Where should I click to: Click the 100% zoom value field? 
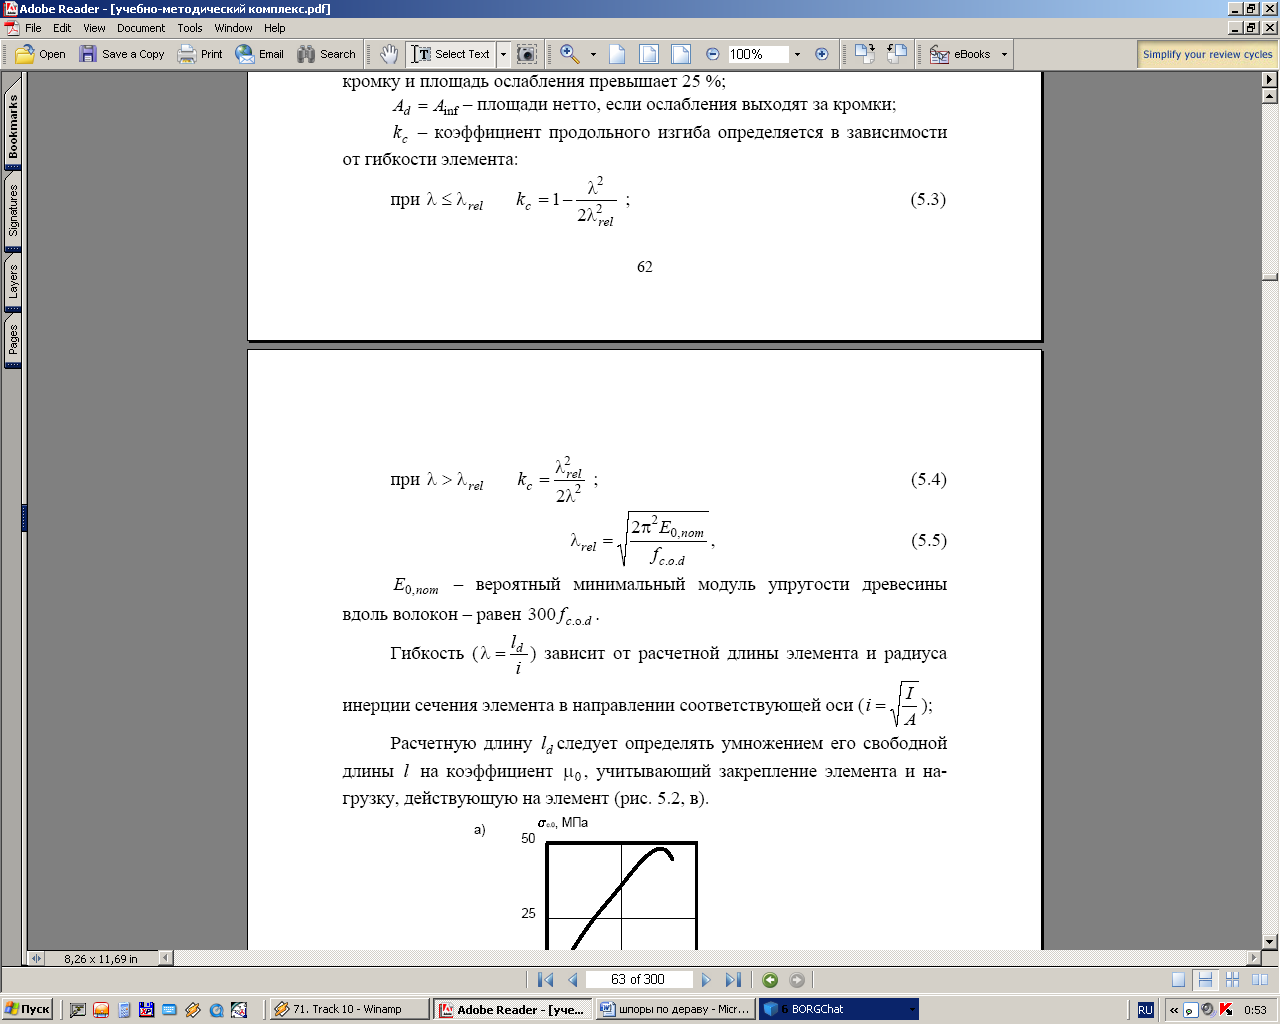pyautogui.click(x=758, y=54)
